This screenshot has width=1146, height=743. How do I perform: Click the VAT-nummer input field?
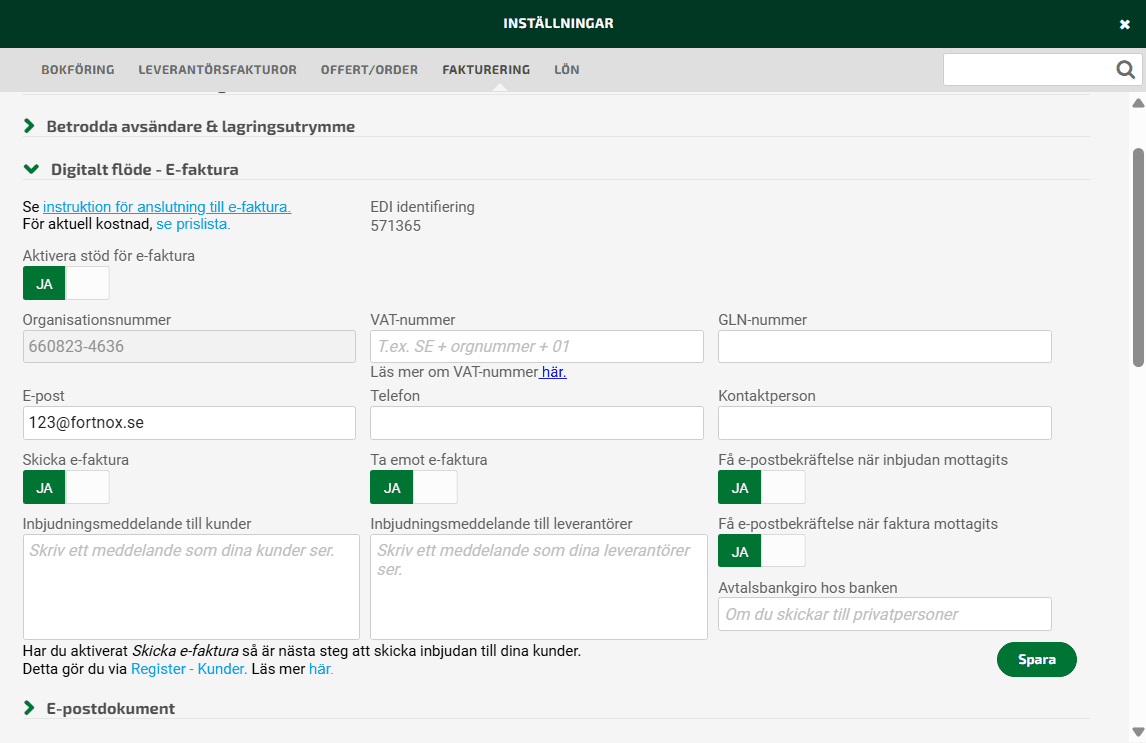537,347
